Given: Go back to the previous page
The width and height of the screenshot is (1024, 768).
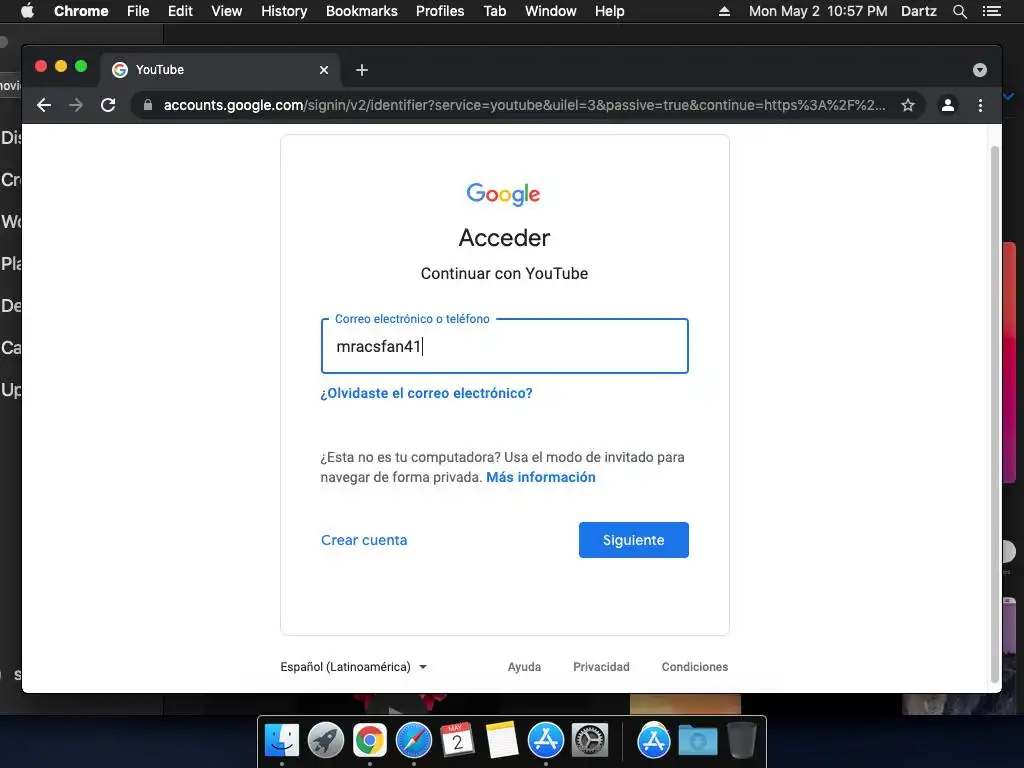Looking at the screenshot, I should point(44,105).
